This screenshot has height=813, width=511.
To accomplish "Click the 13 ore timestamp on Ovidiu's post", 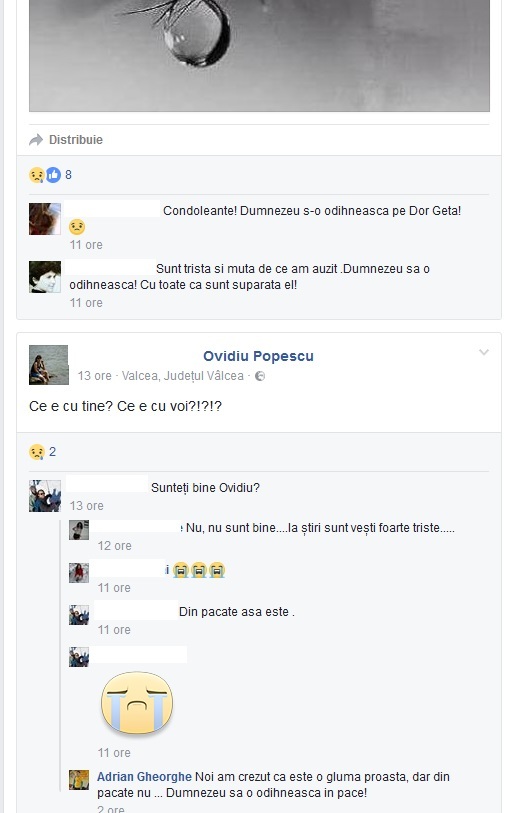I will [94, 376].
